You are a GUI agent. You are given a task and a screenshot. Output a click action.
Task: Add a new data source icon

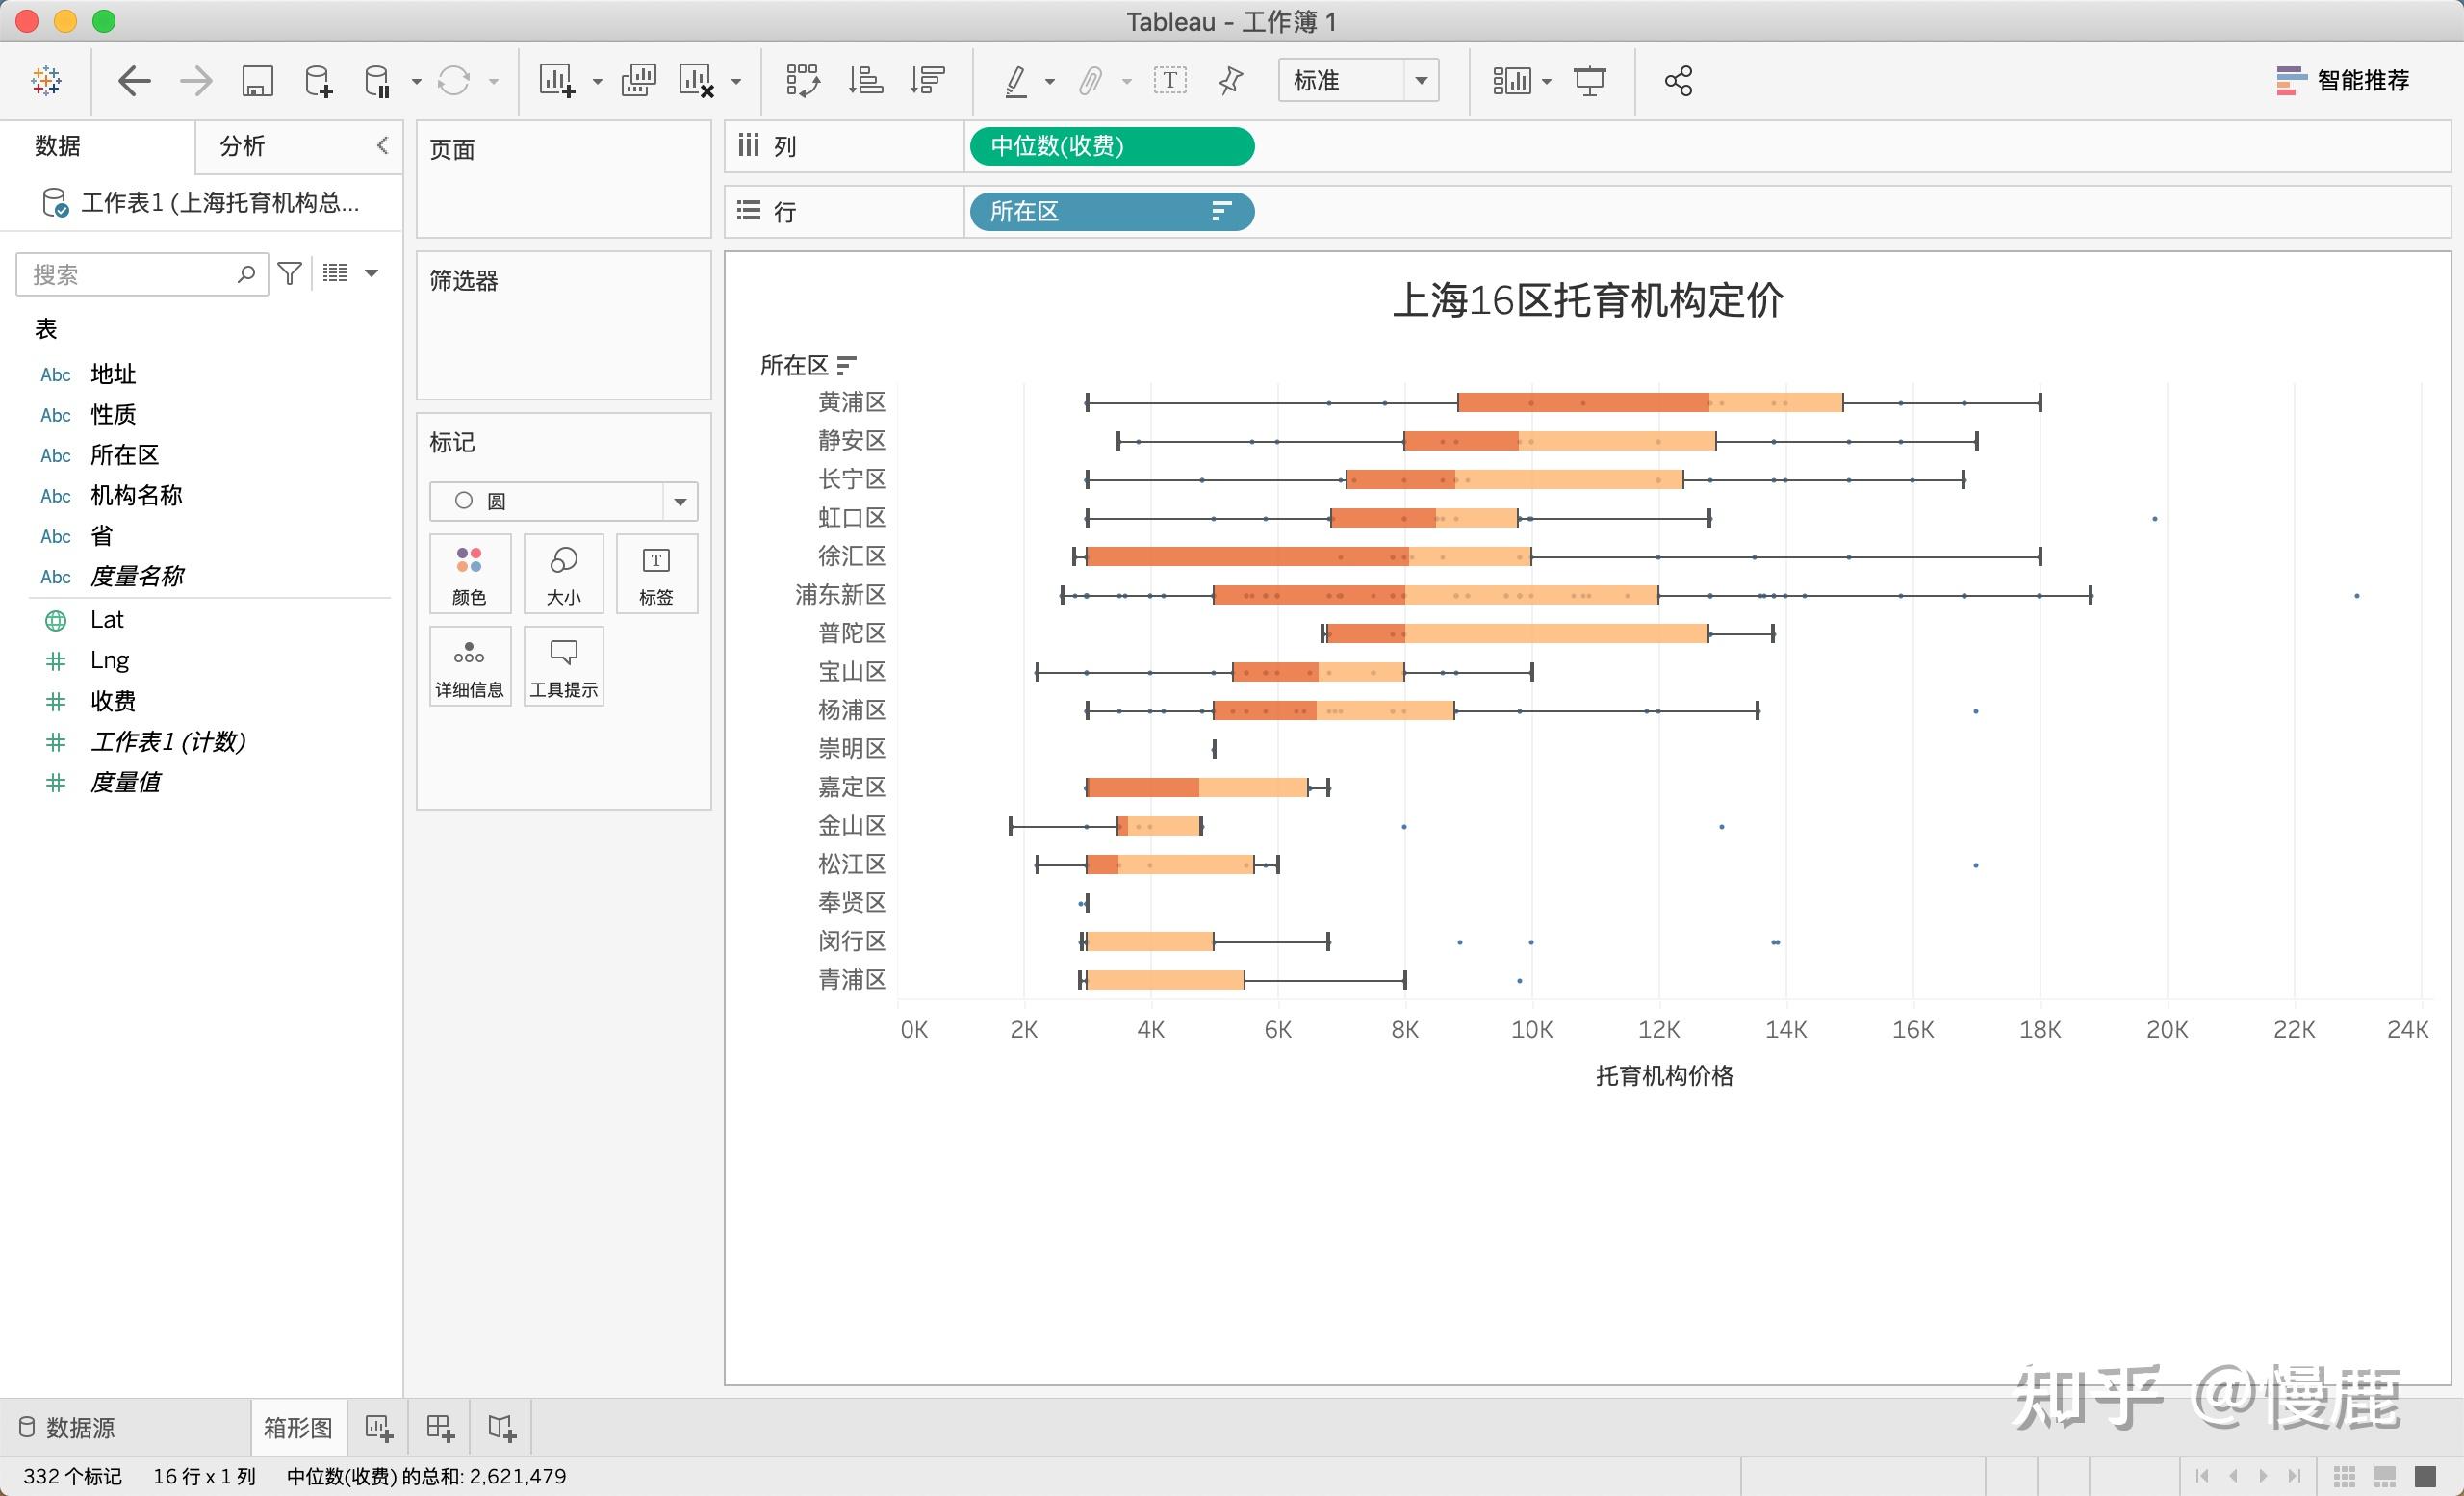pyautogui.click(x=318, y=80)
